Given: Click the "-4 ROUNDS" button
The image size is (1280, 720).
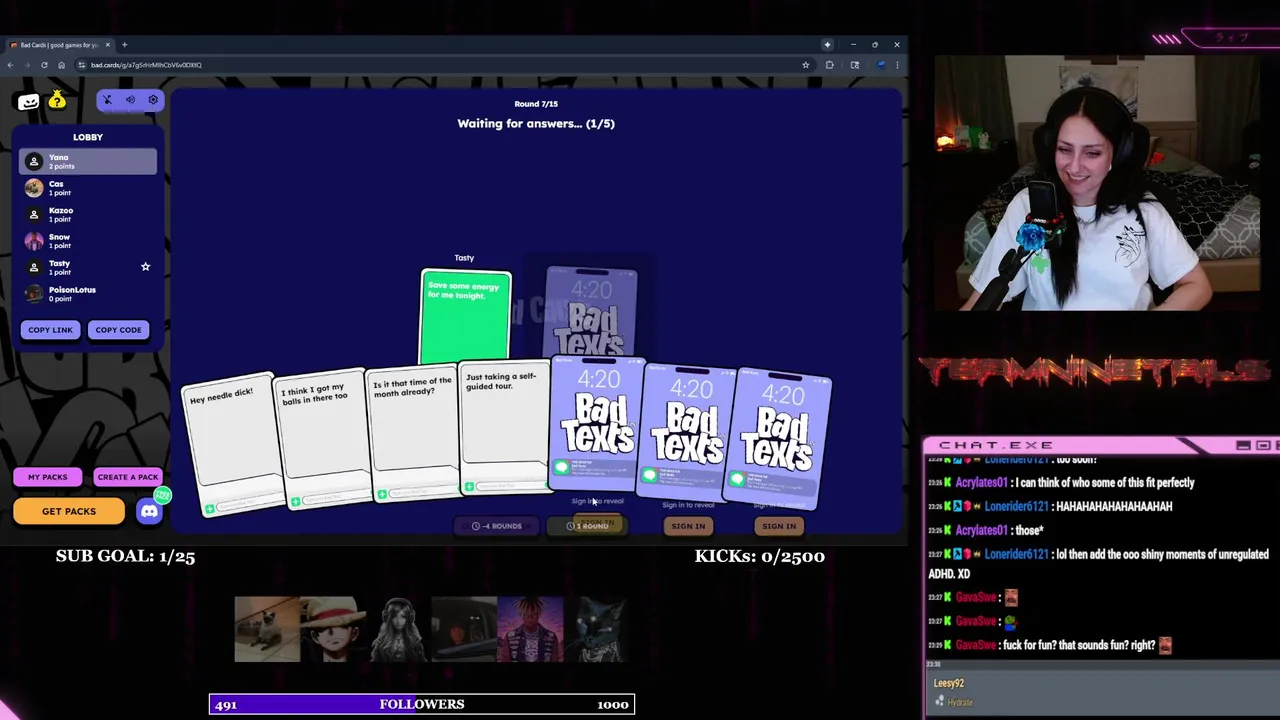Looking at the screenshot, I should (x=497, y=526).
